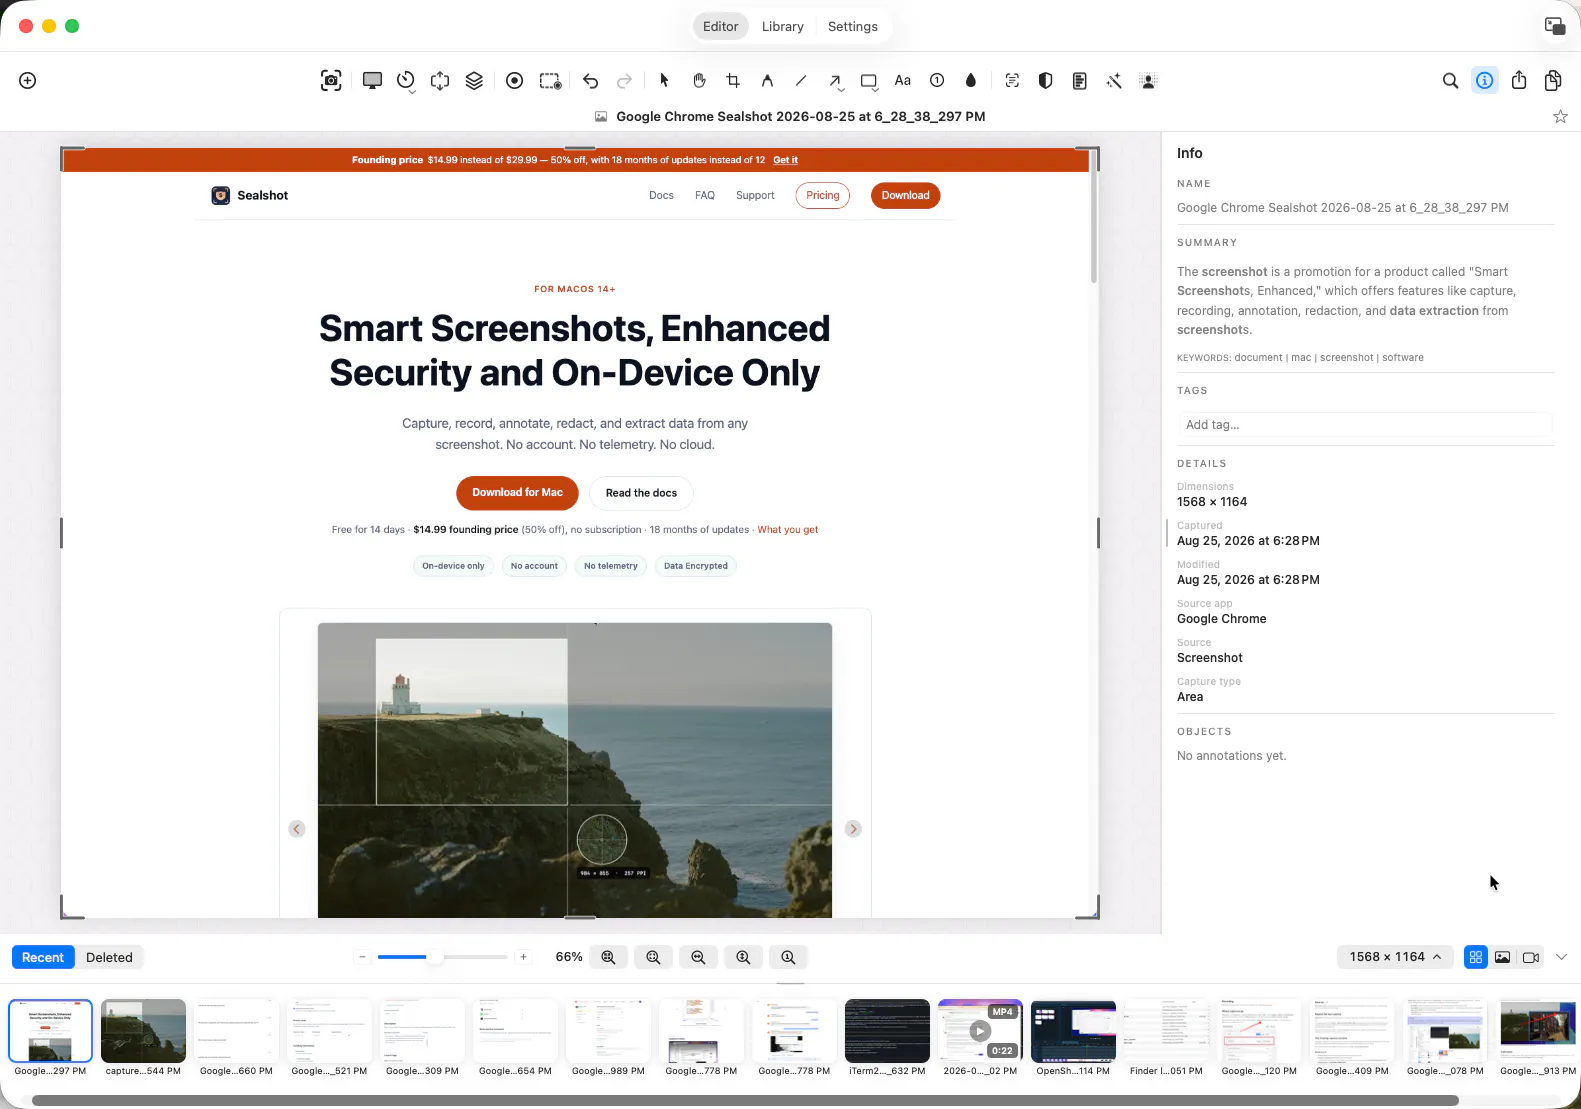Viewport: 1581px width, 1109px height.
Task: Click the record selected area icon
Action: [x=550, y=81]
